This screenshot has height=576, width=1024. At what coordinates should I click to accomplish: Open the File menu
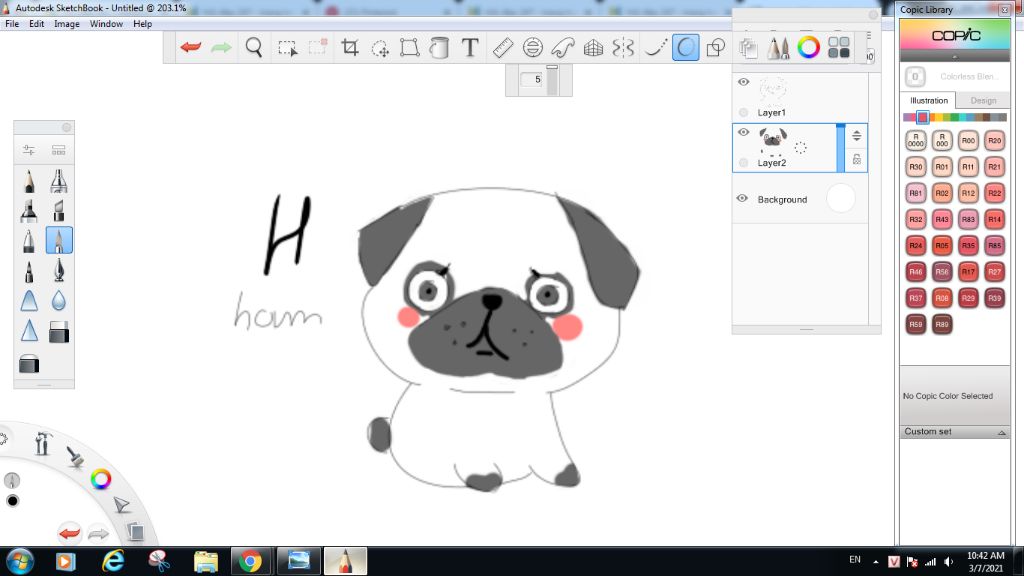tap(12, 24)
